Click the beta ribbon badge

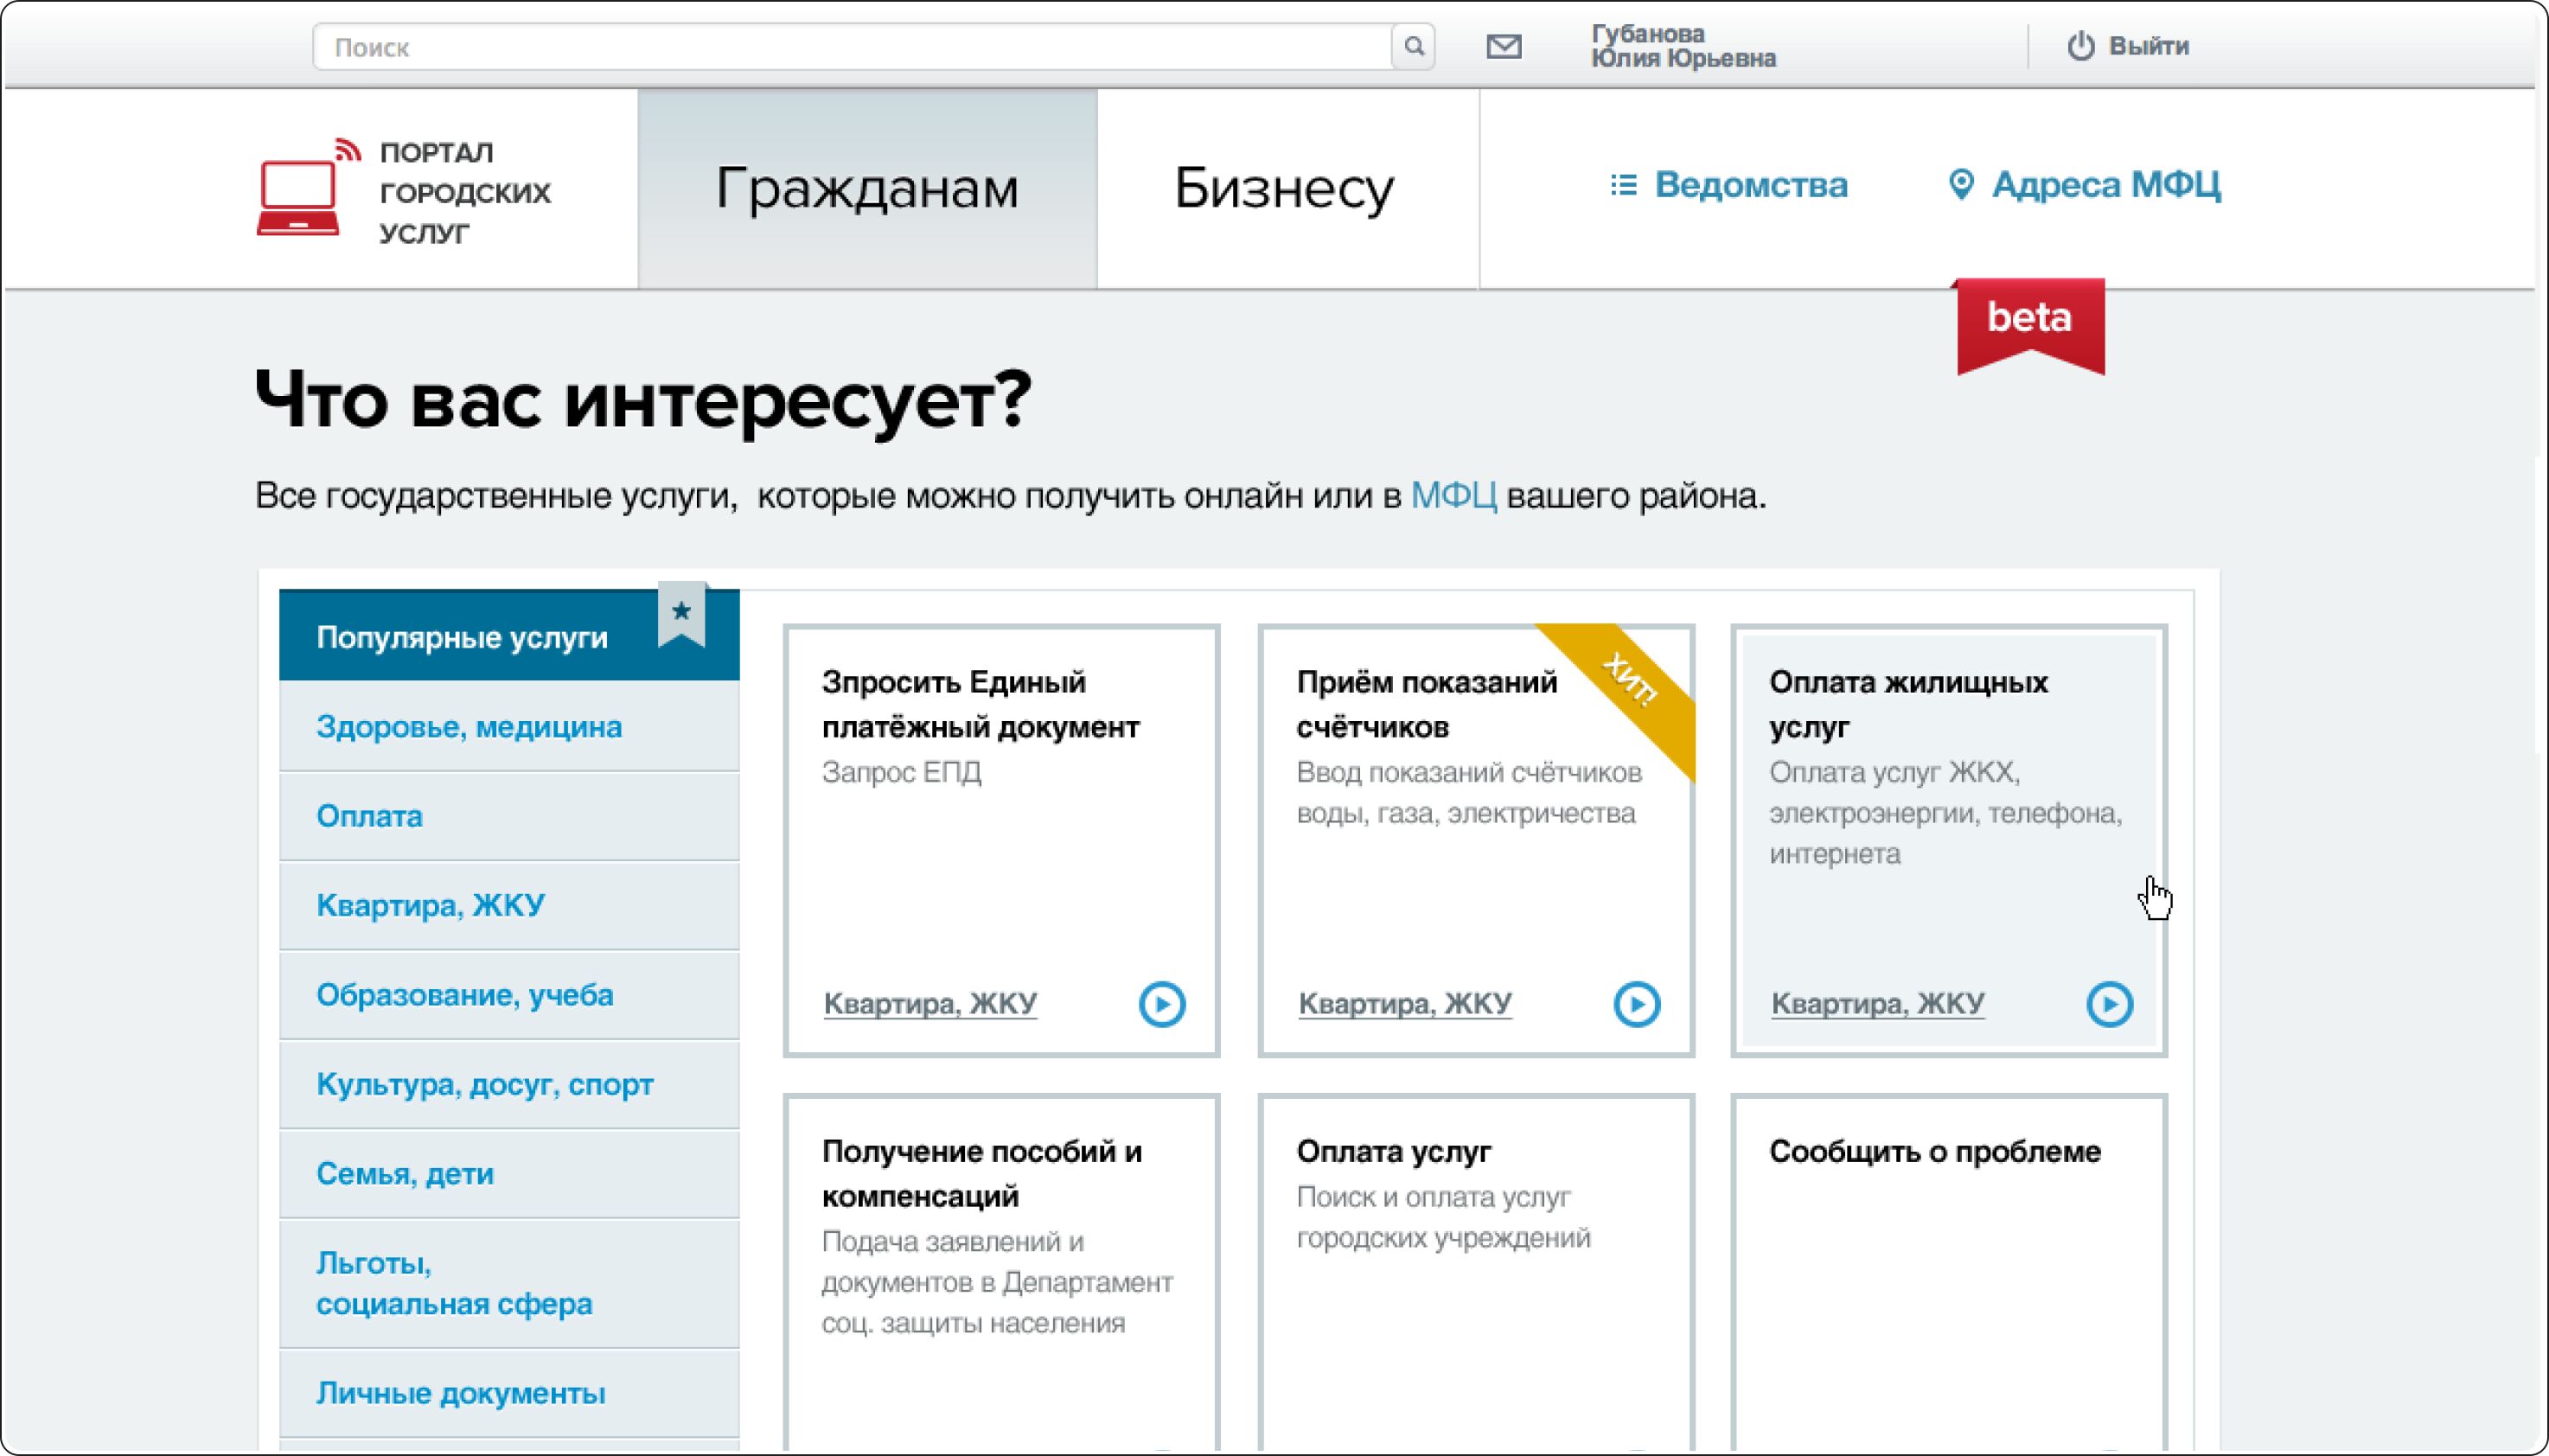(2029, 322)
